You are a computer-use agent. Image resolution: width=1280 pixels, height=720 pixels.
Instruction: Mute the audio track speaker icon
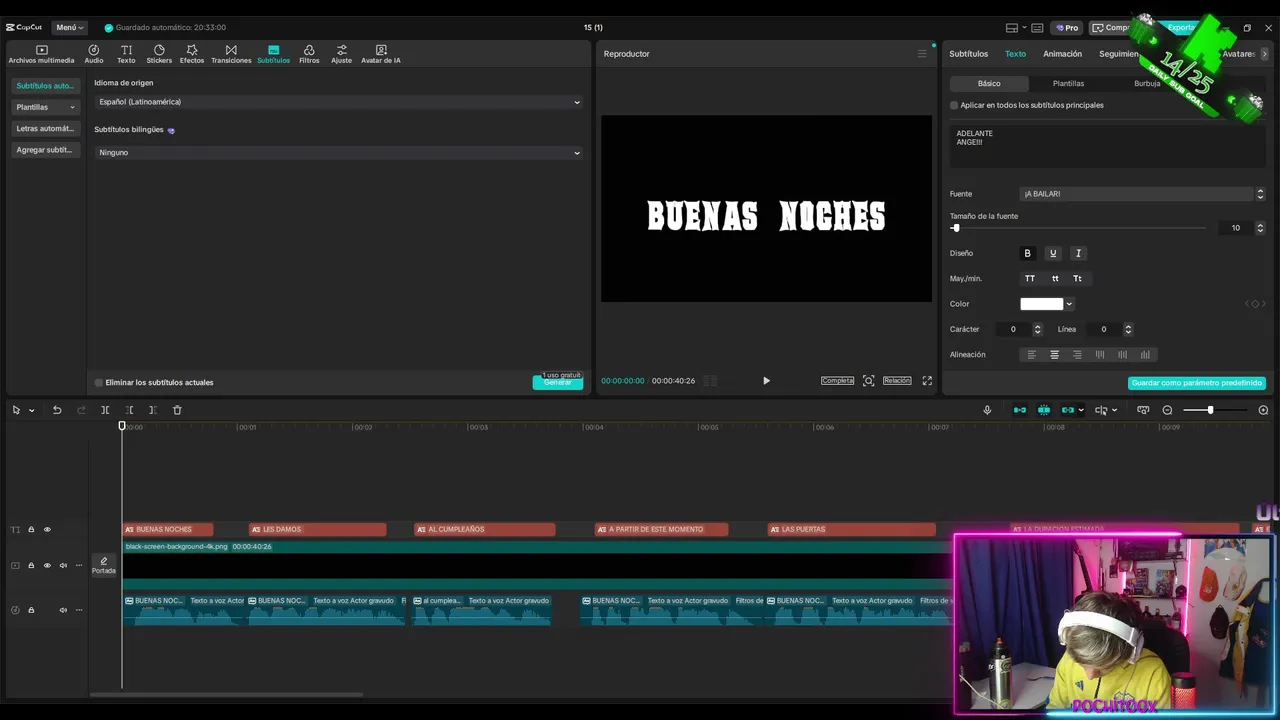63,610
